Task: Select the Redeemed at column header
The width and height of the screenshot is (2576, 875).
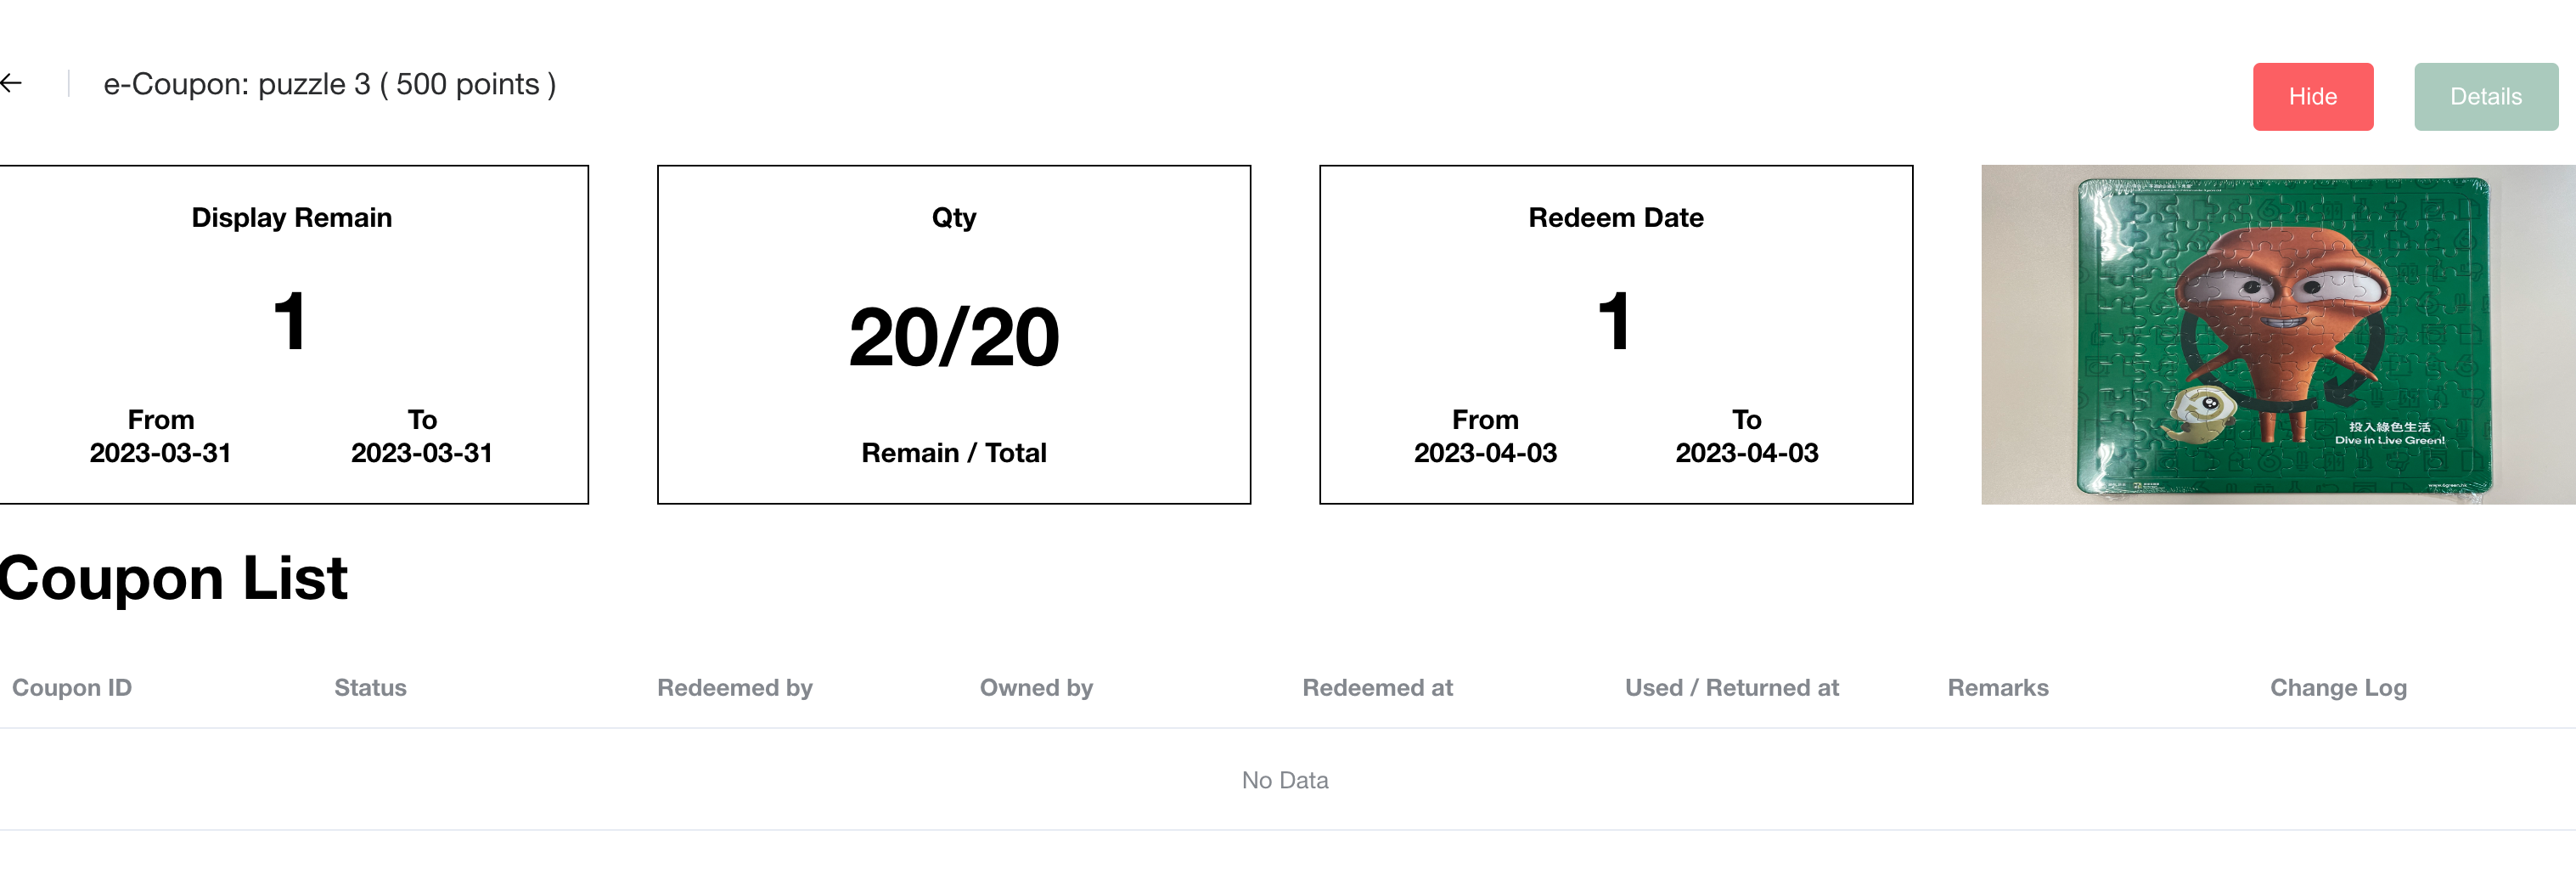Action: pos(1377,688)
